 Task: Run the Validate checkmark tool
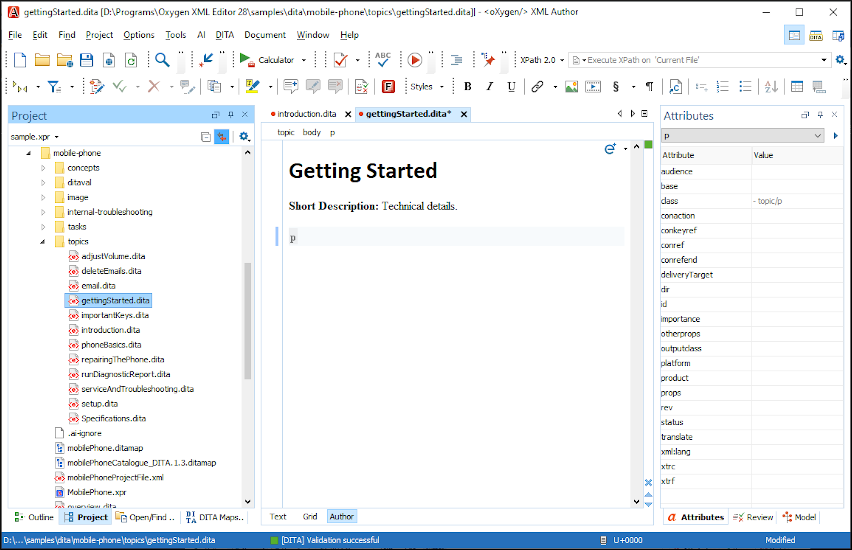(342, 60)
